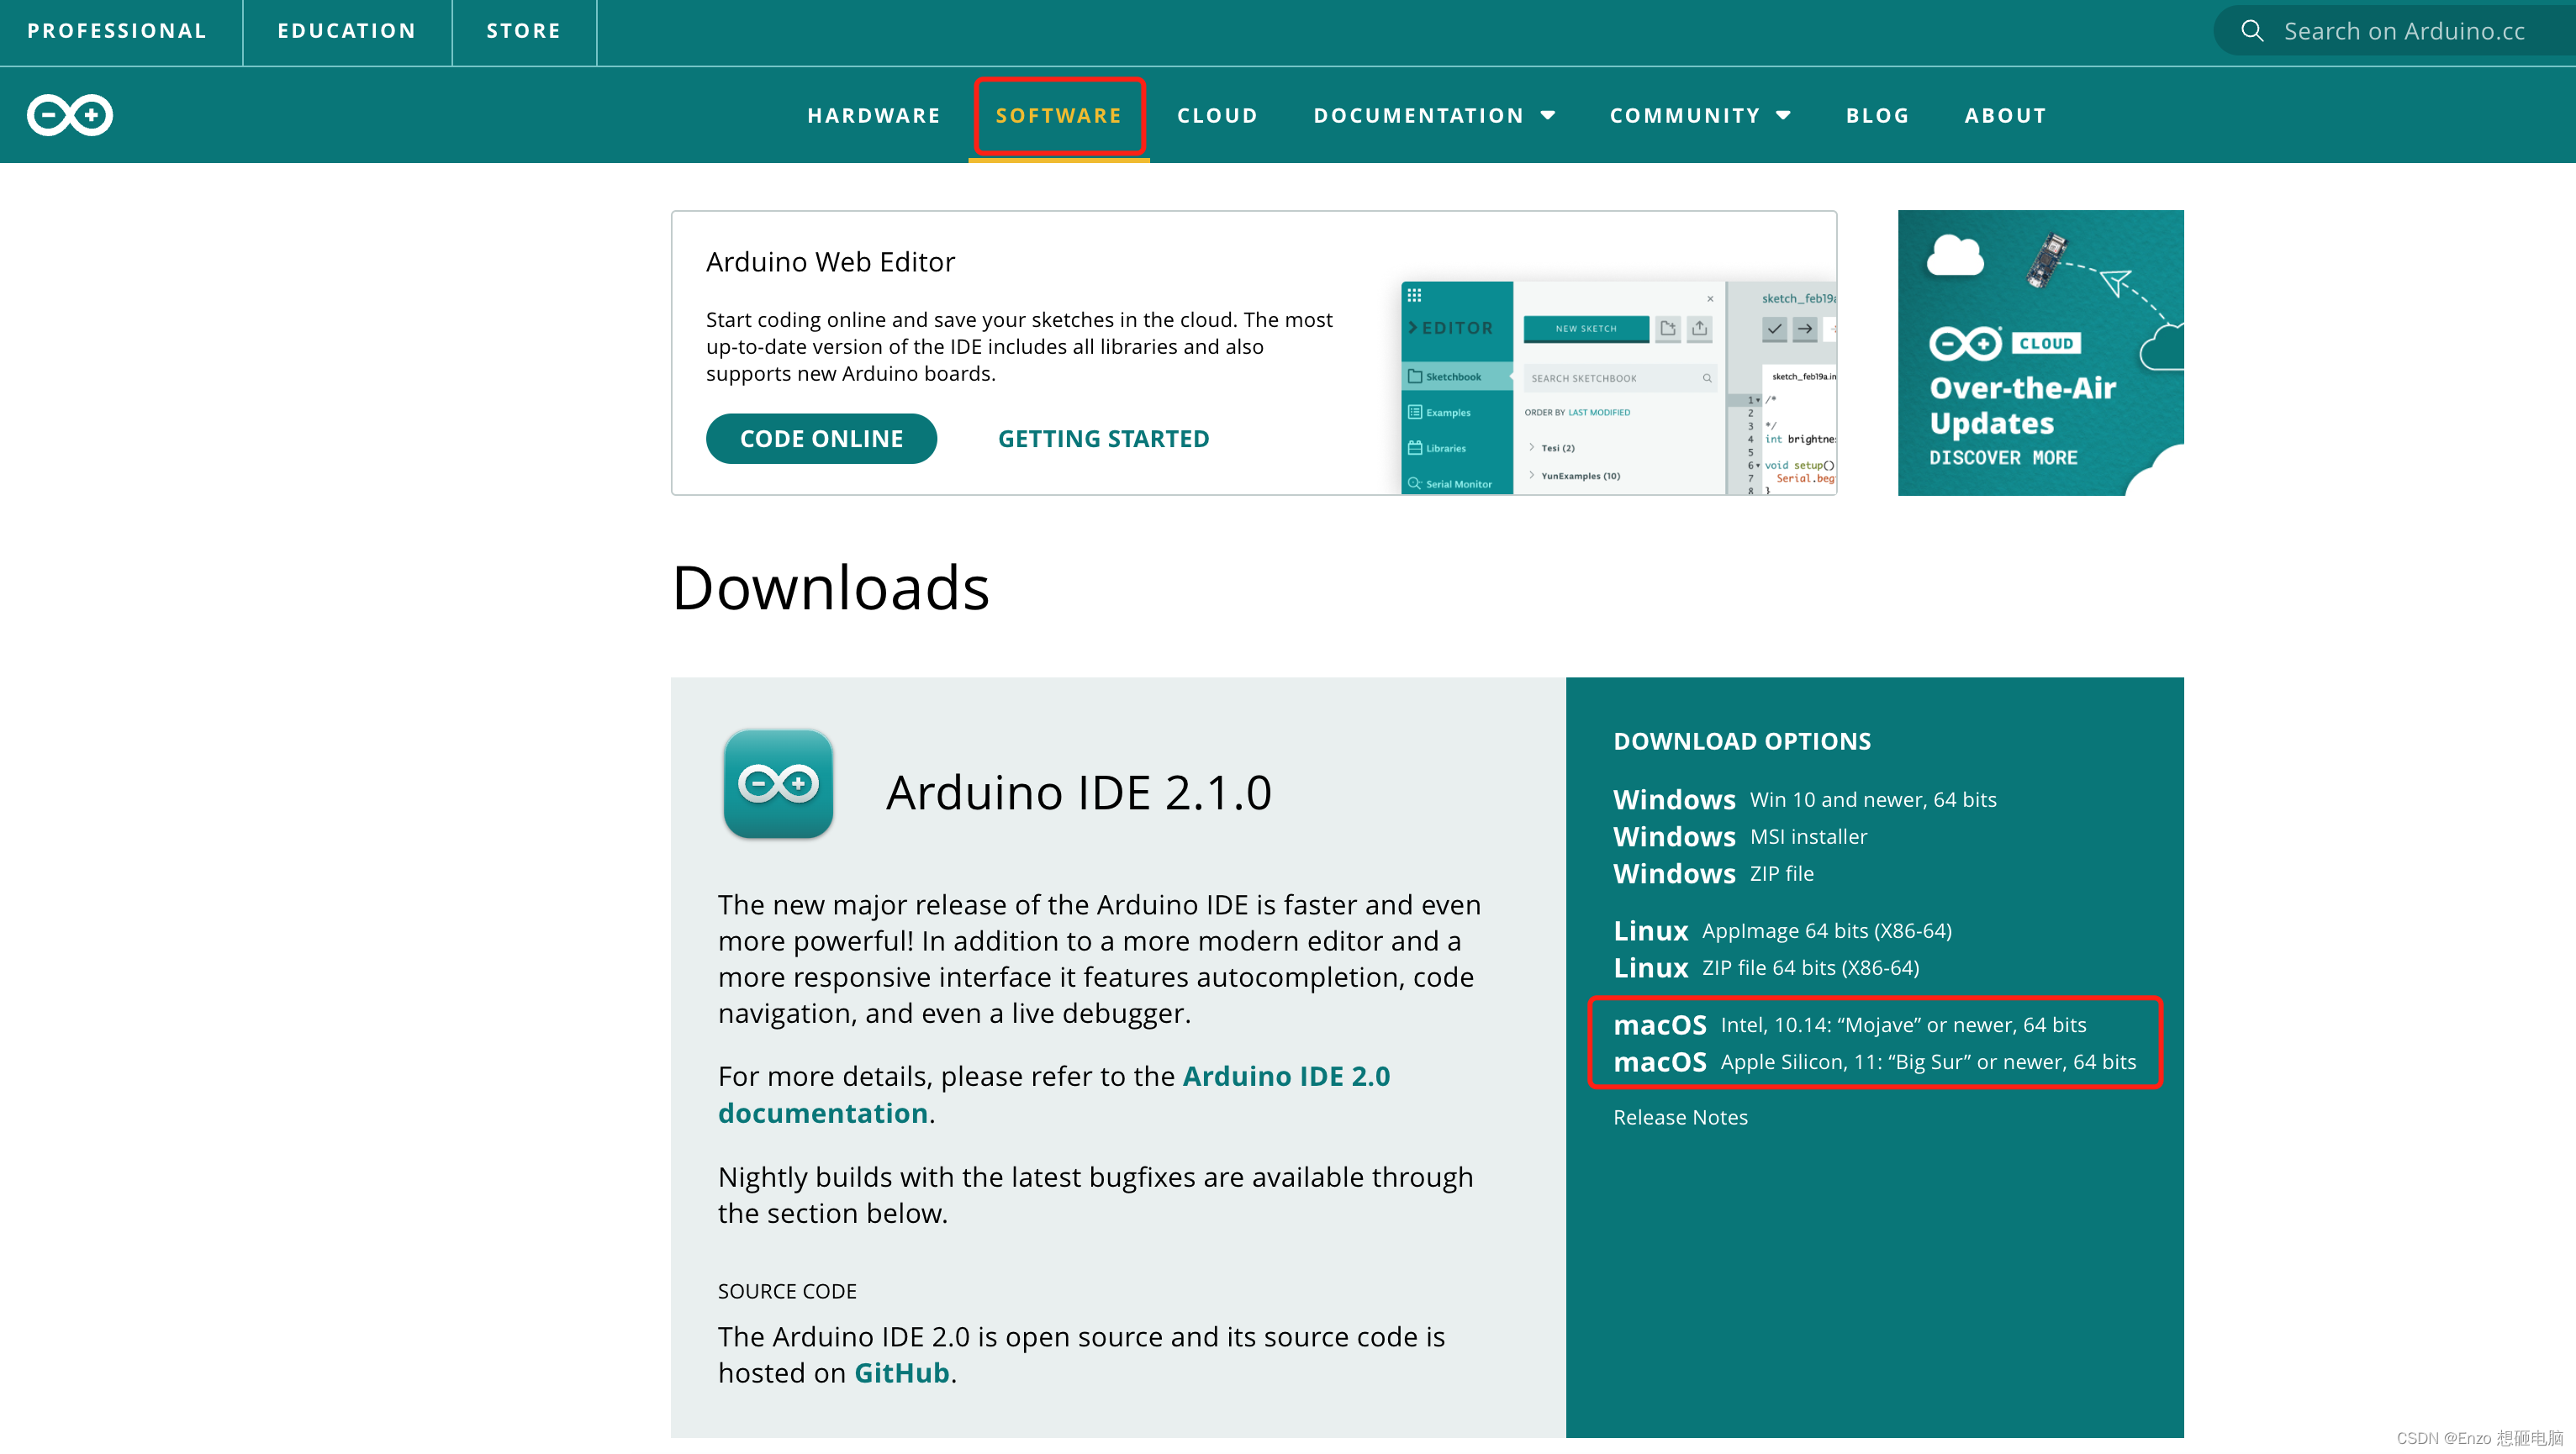Click the paper plane icon in banner
Screen dimensions: 2576x1454
click(2115, 282)
